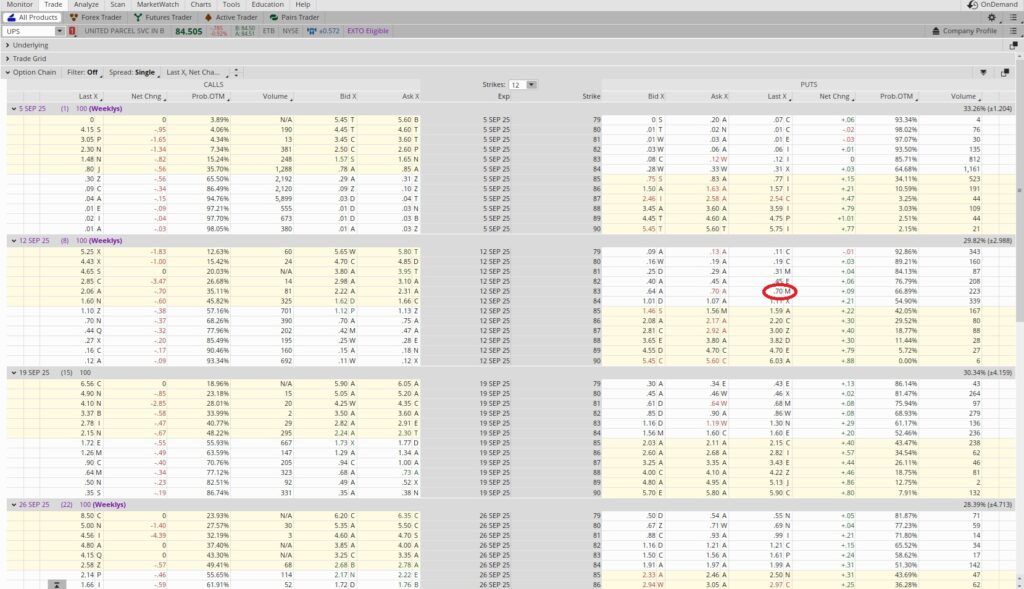The height and width of the screenshot is (589, 1024).
Task: Open the red alert badge beside UPS
Action: (70, 30)
